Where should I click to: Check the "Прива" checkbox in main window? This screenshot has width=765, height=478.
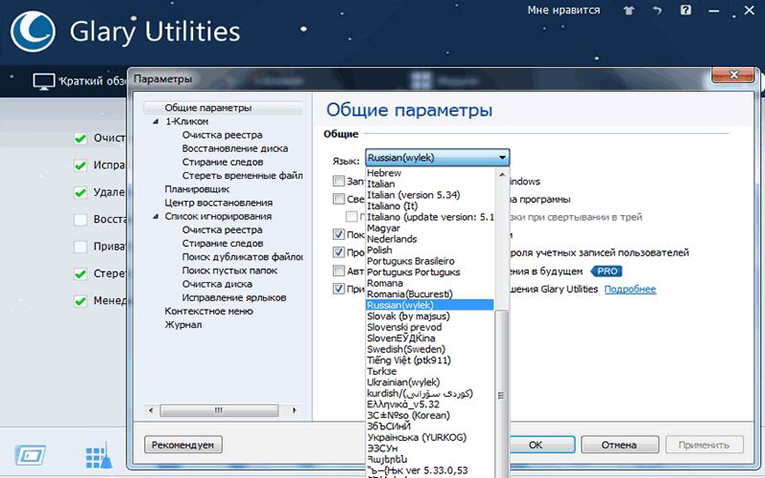point(81,246)
